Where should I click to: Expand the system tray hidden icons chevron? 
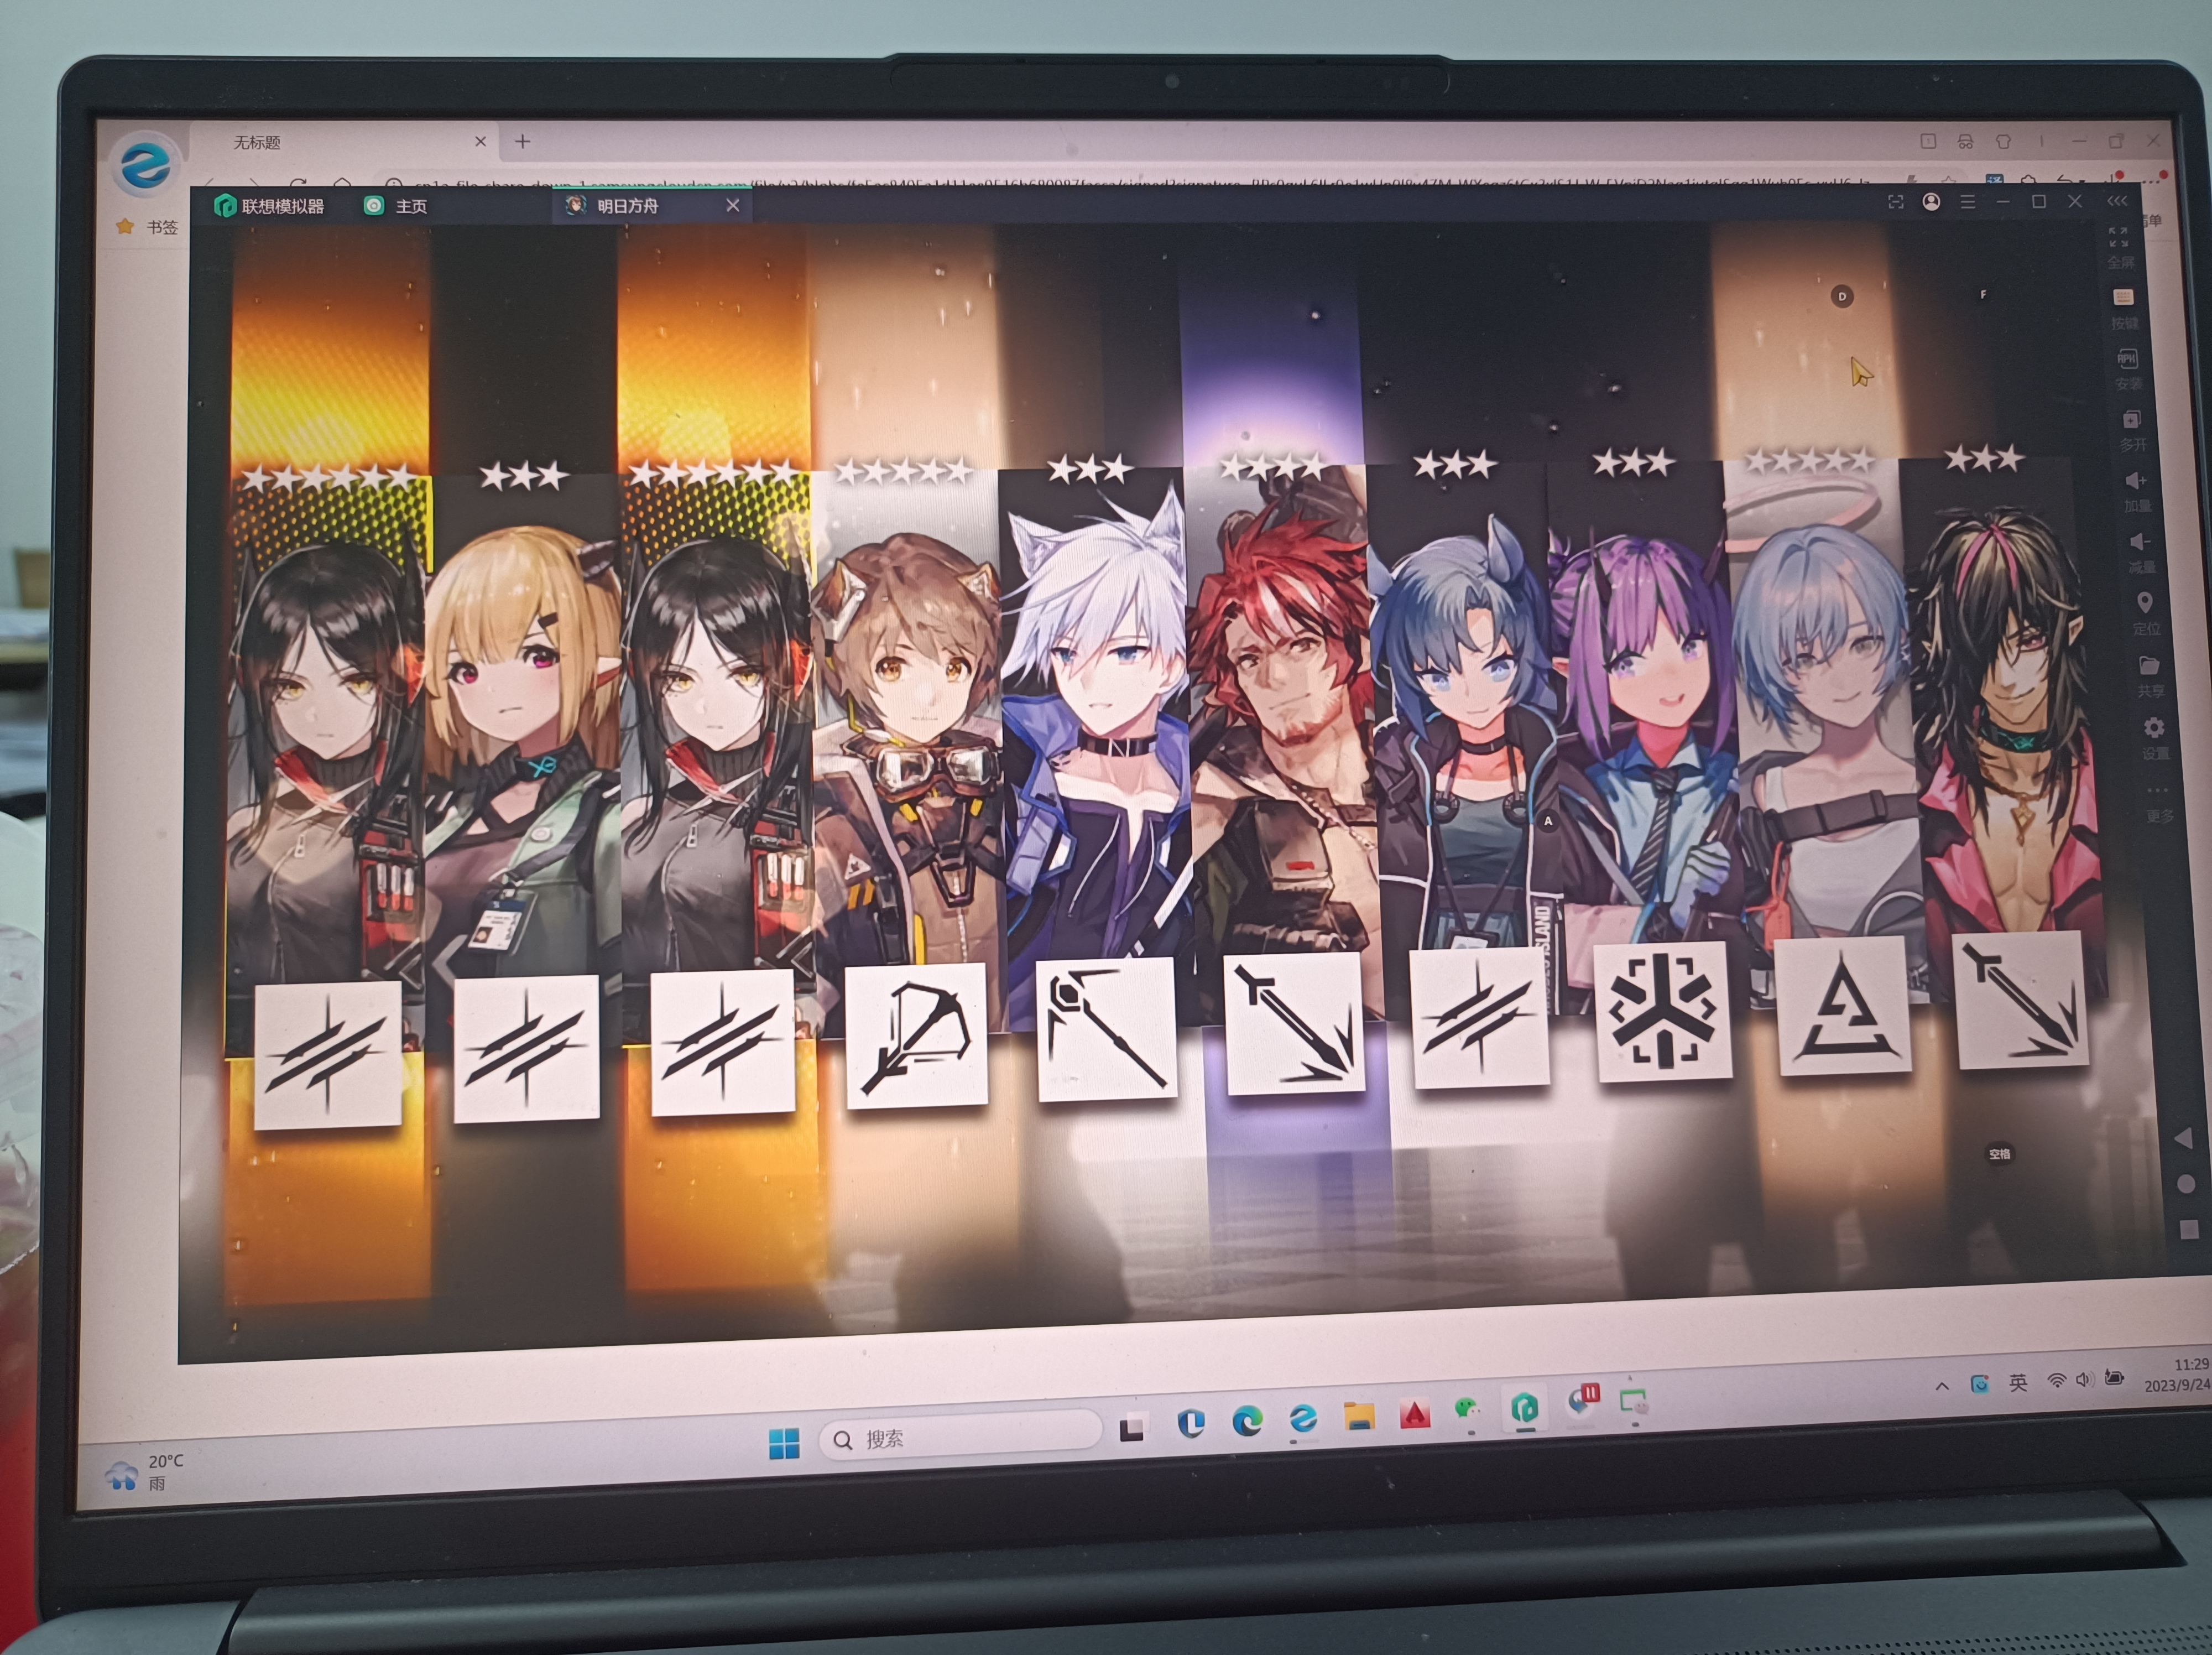click(1942, 1386)
